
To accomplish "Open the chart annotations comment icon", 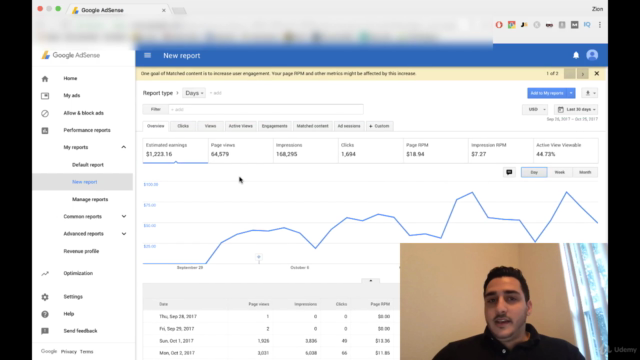I will click(x=509, y=172).
